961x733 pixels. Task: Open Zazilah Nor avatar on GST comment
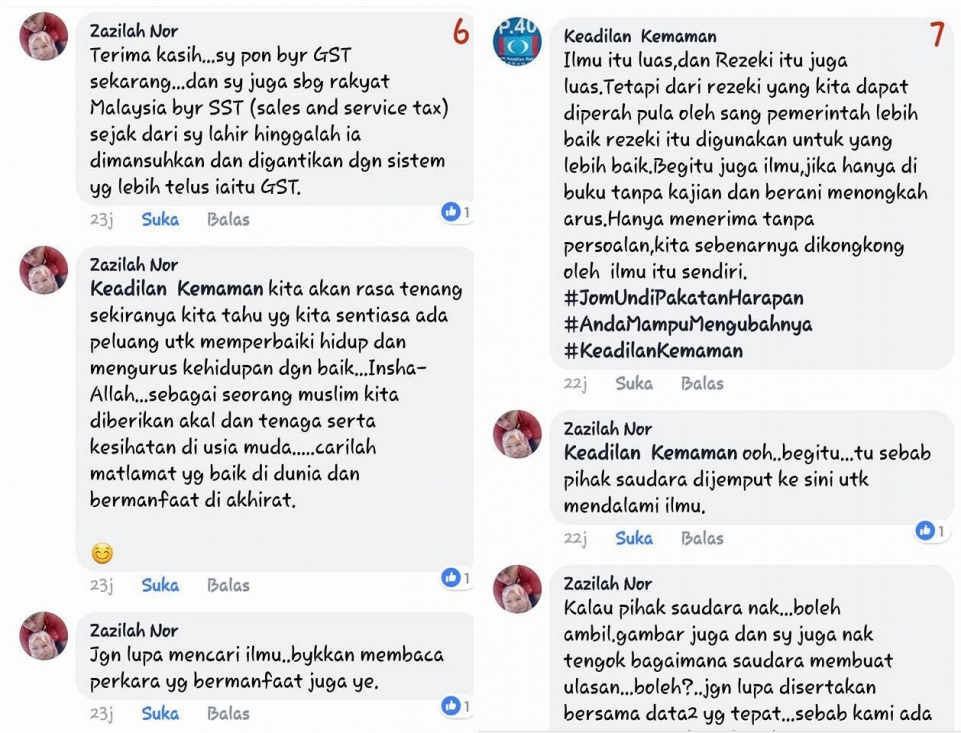coord(44,36)
